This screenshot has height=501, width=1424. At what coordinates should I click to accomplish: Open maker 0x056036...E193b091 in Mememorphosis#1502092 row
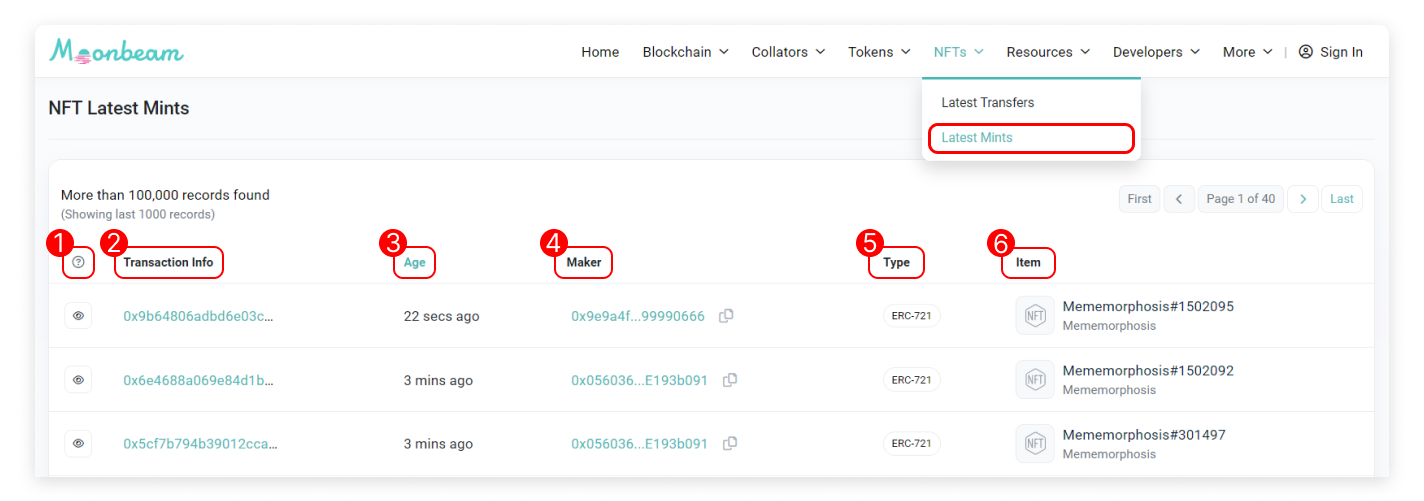pyautogui.click(x=640, y=380)
